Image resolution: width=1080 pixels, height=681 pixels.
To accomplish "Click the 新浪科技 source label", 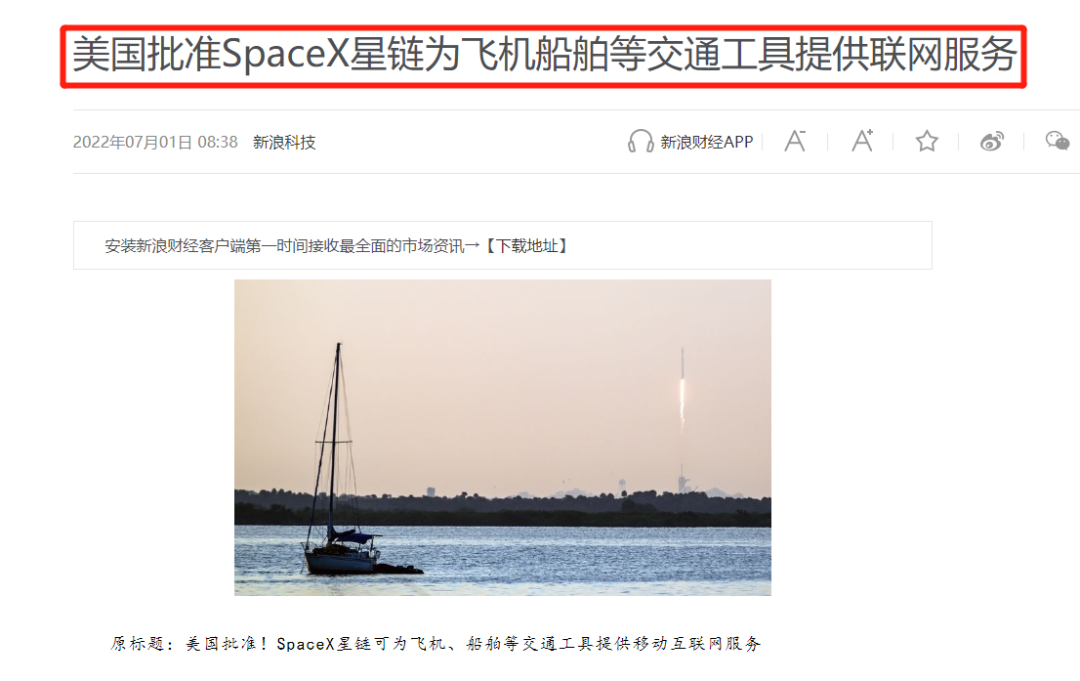I will (284, 142).
